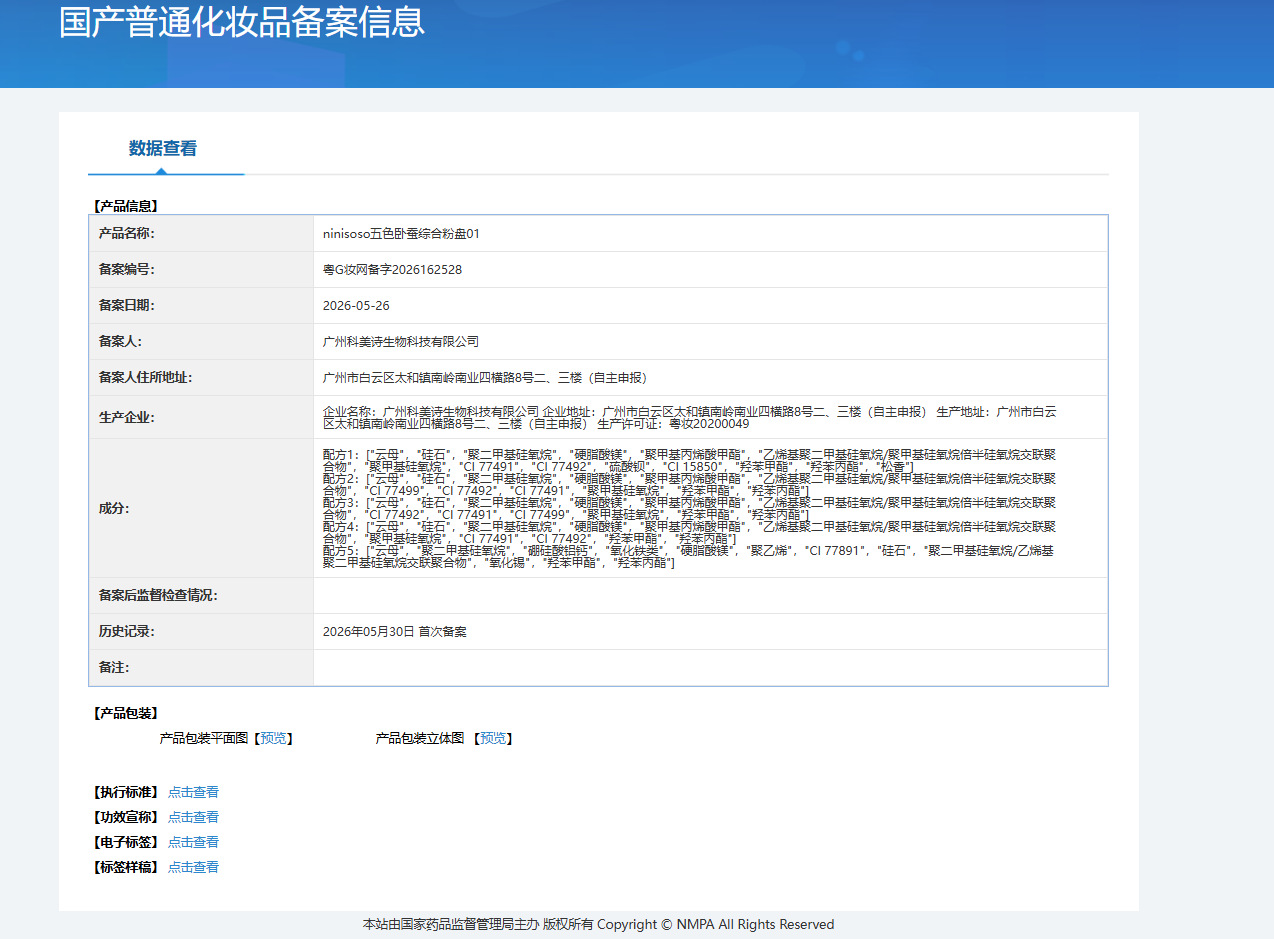Image resolution: width=1274 pixels, height=939 pixels.
Task: Select filing date 2026-05-26
Action: tap(356, 306)
